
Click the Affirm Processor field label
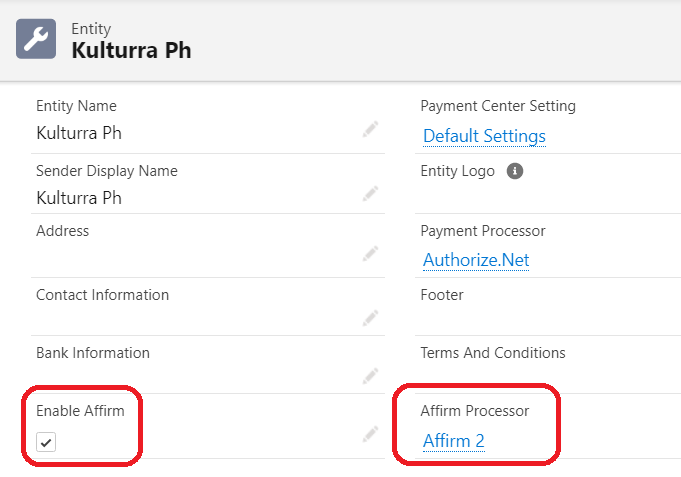tap(476, 411)
